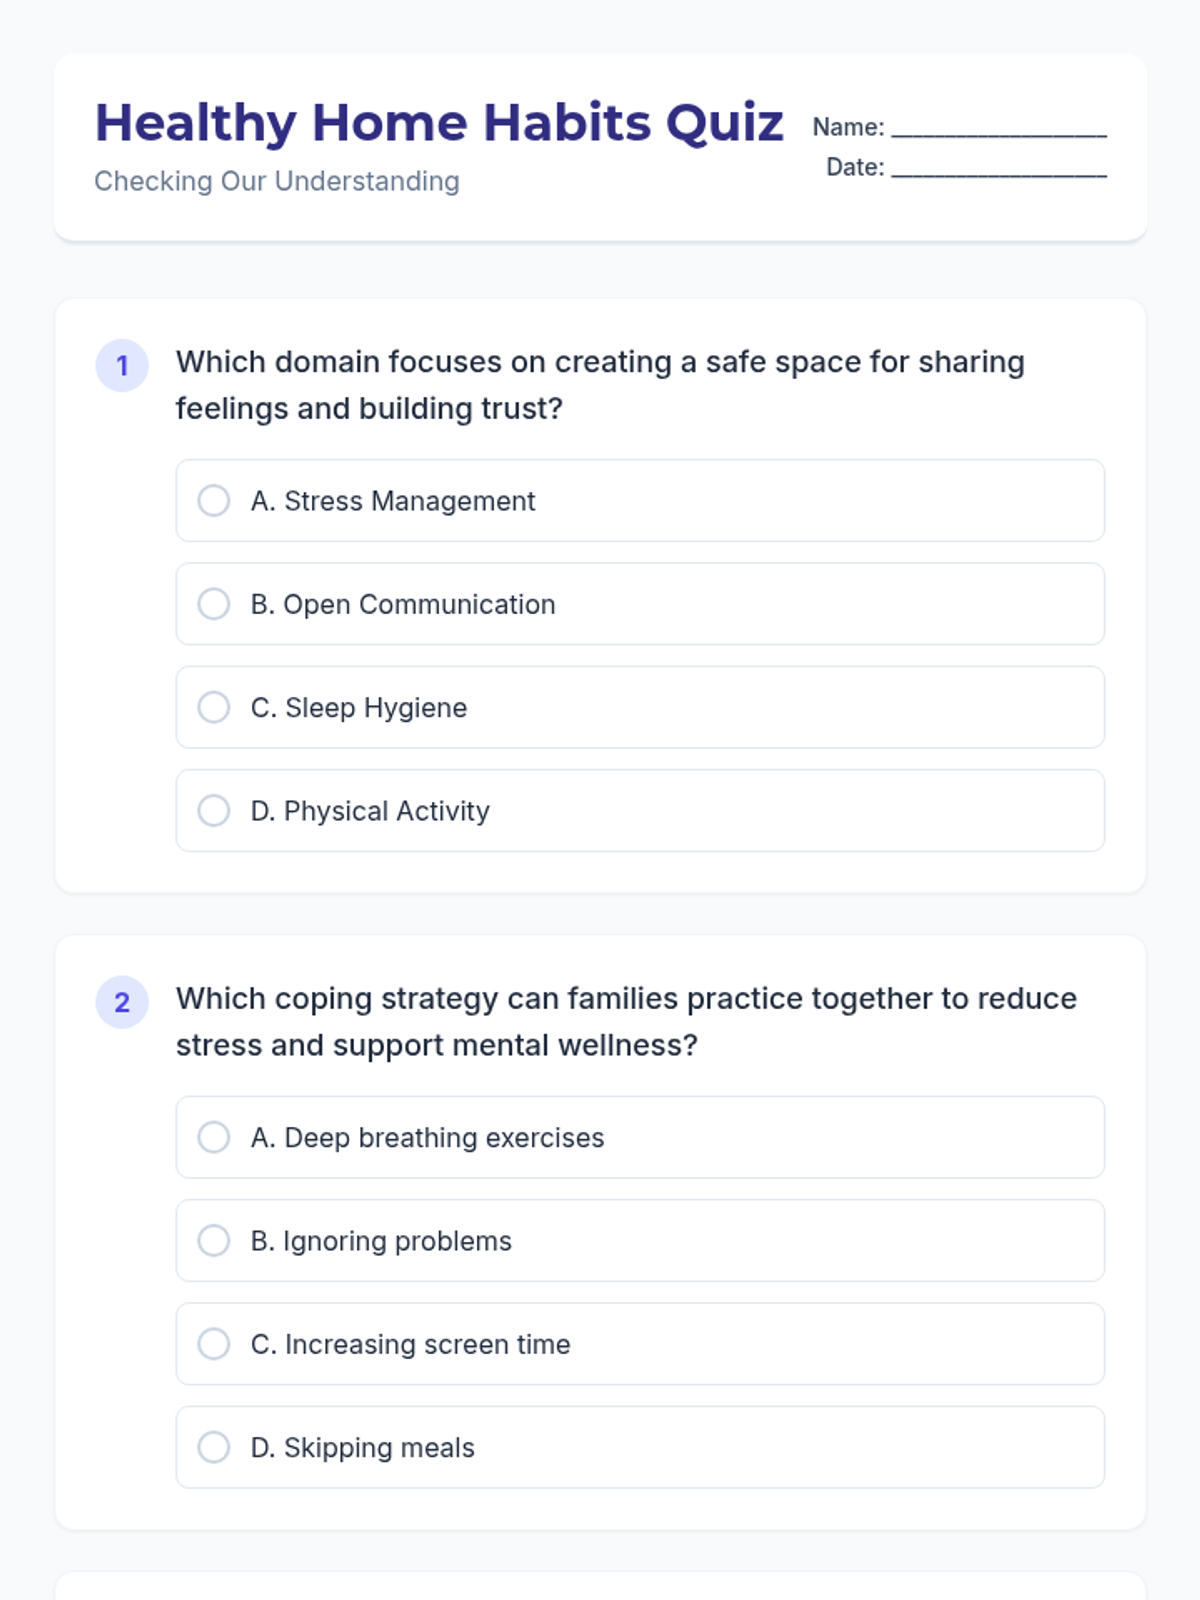Choose the Open Communication radio option
Screen dimensions: 1200x1600
pos(213,604)
